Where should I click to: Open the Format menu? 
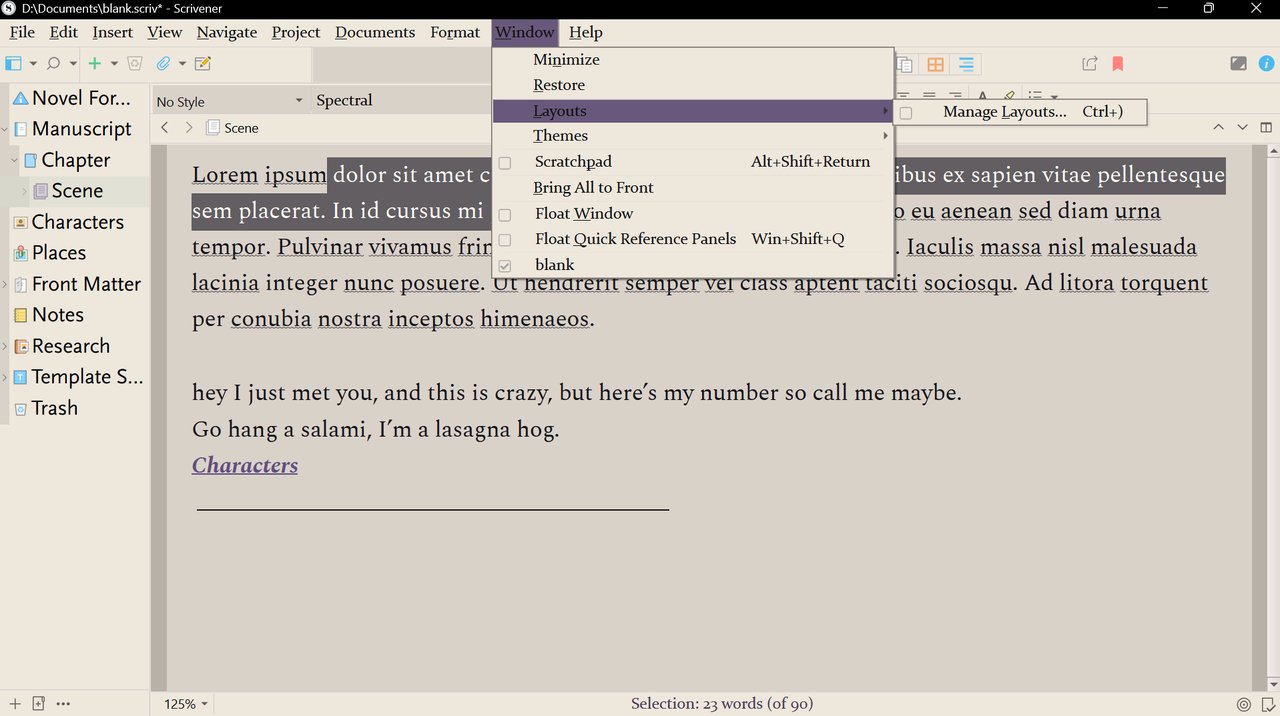click(x=455, y=32)
